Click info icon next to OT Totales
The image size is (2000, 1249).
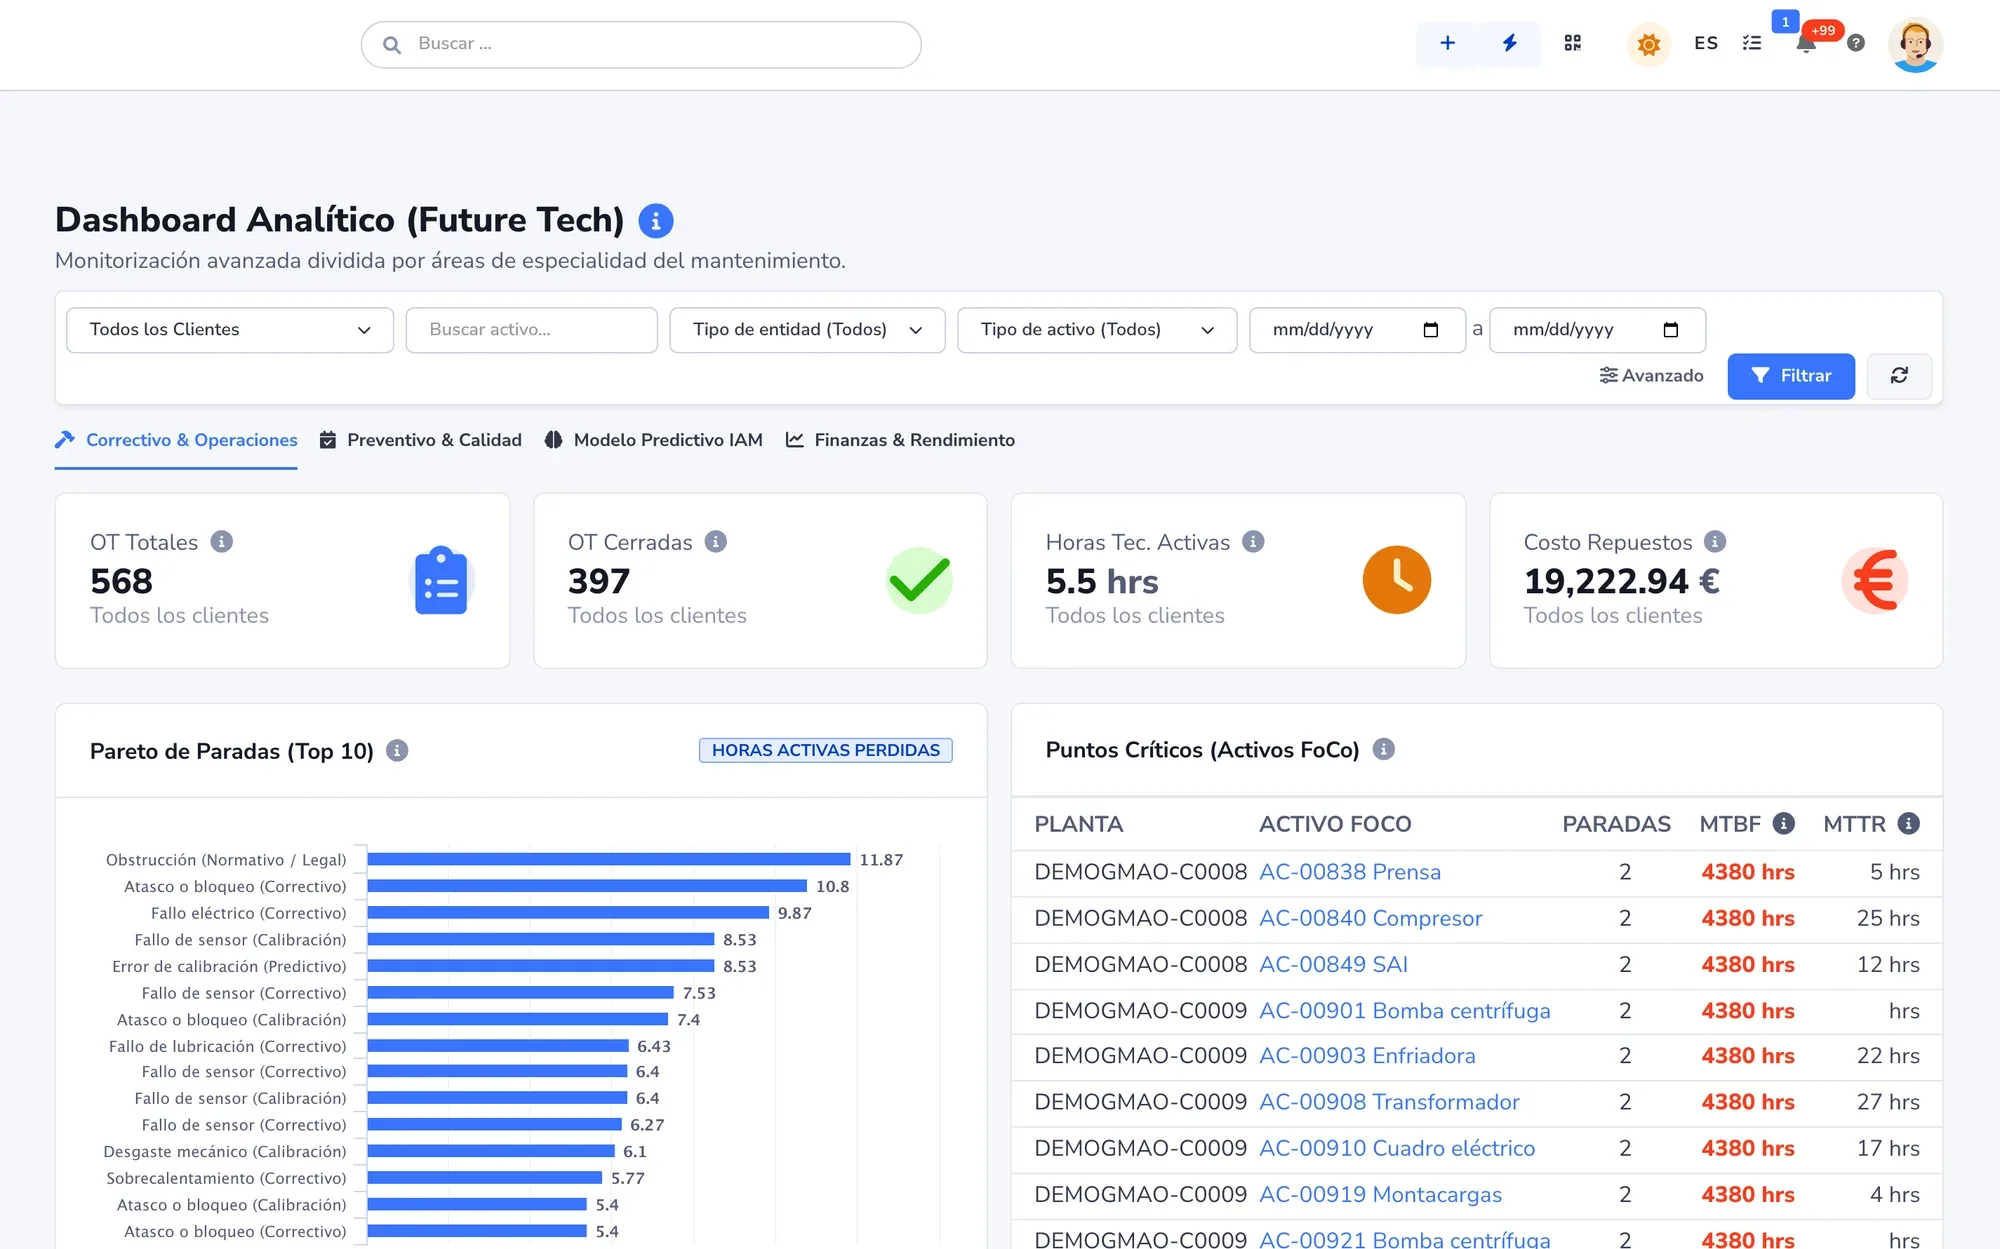[x=222, y=541]
